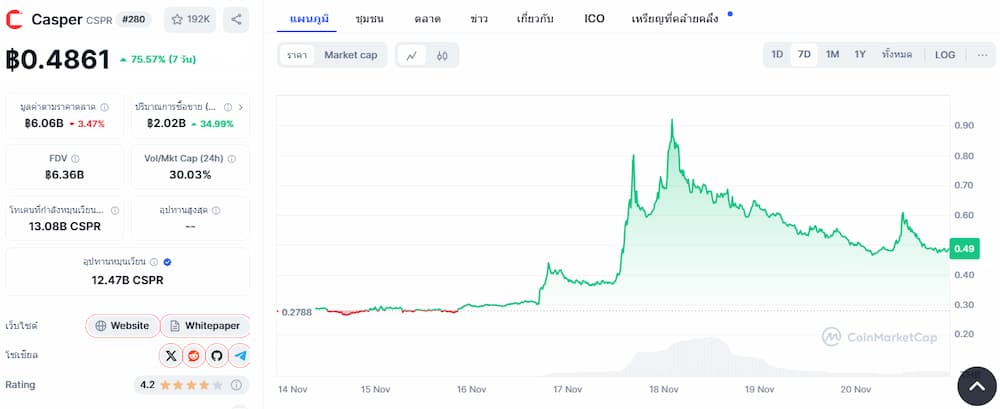
Task: Show info for Vol/Mkt Cap (24h)
Action: [x=232, y=158]
